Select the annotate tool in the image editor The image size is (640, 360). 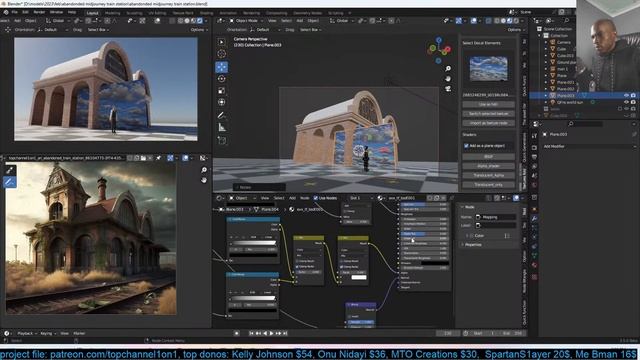[x=10, y=182]
